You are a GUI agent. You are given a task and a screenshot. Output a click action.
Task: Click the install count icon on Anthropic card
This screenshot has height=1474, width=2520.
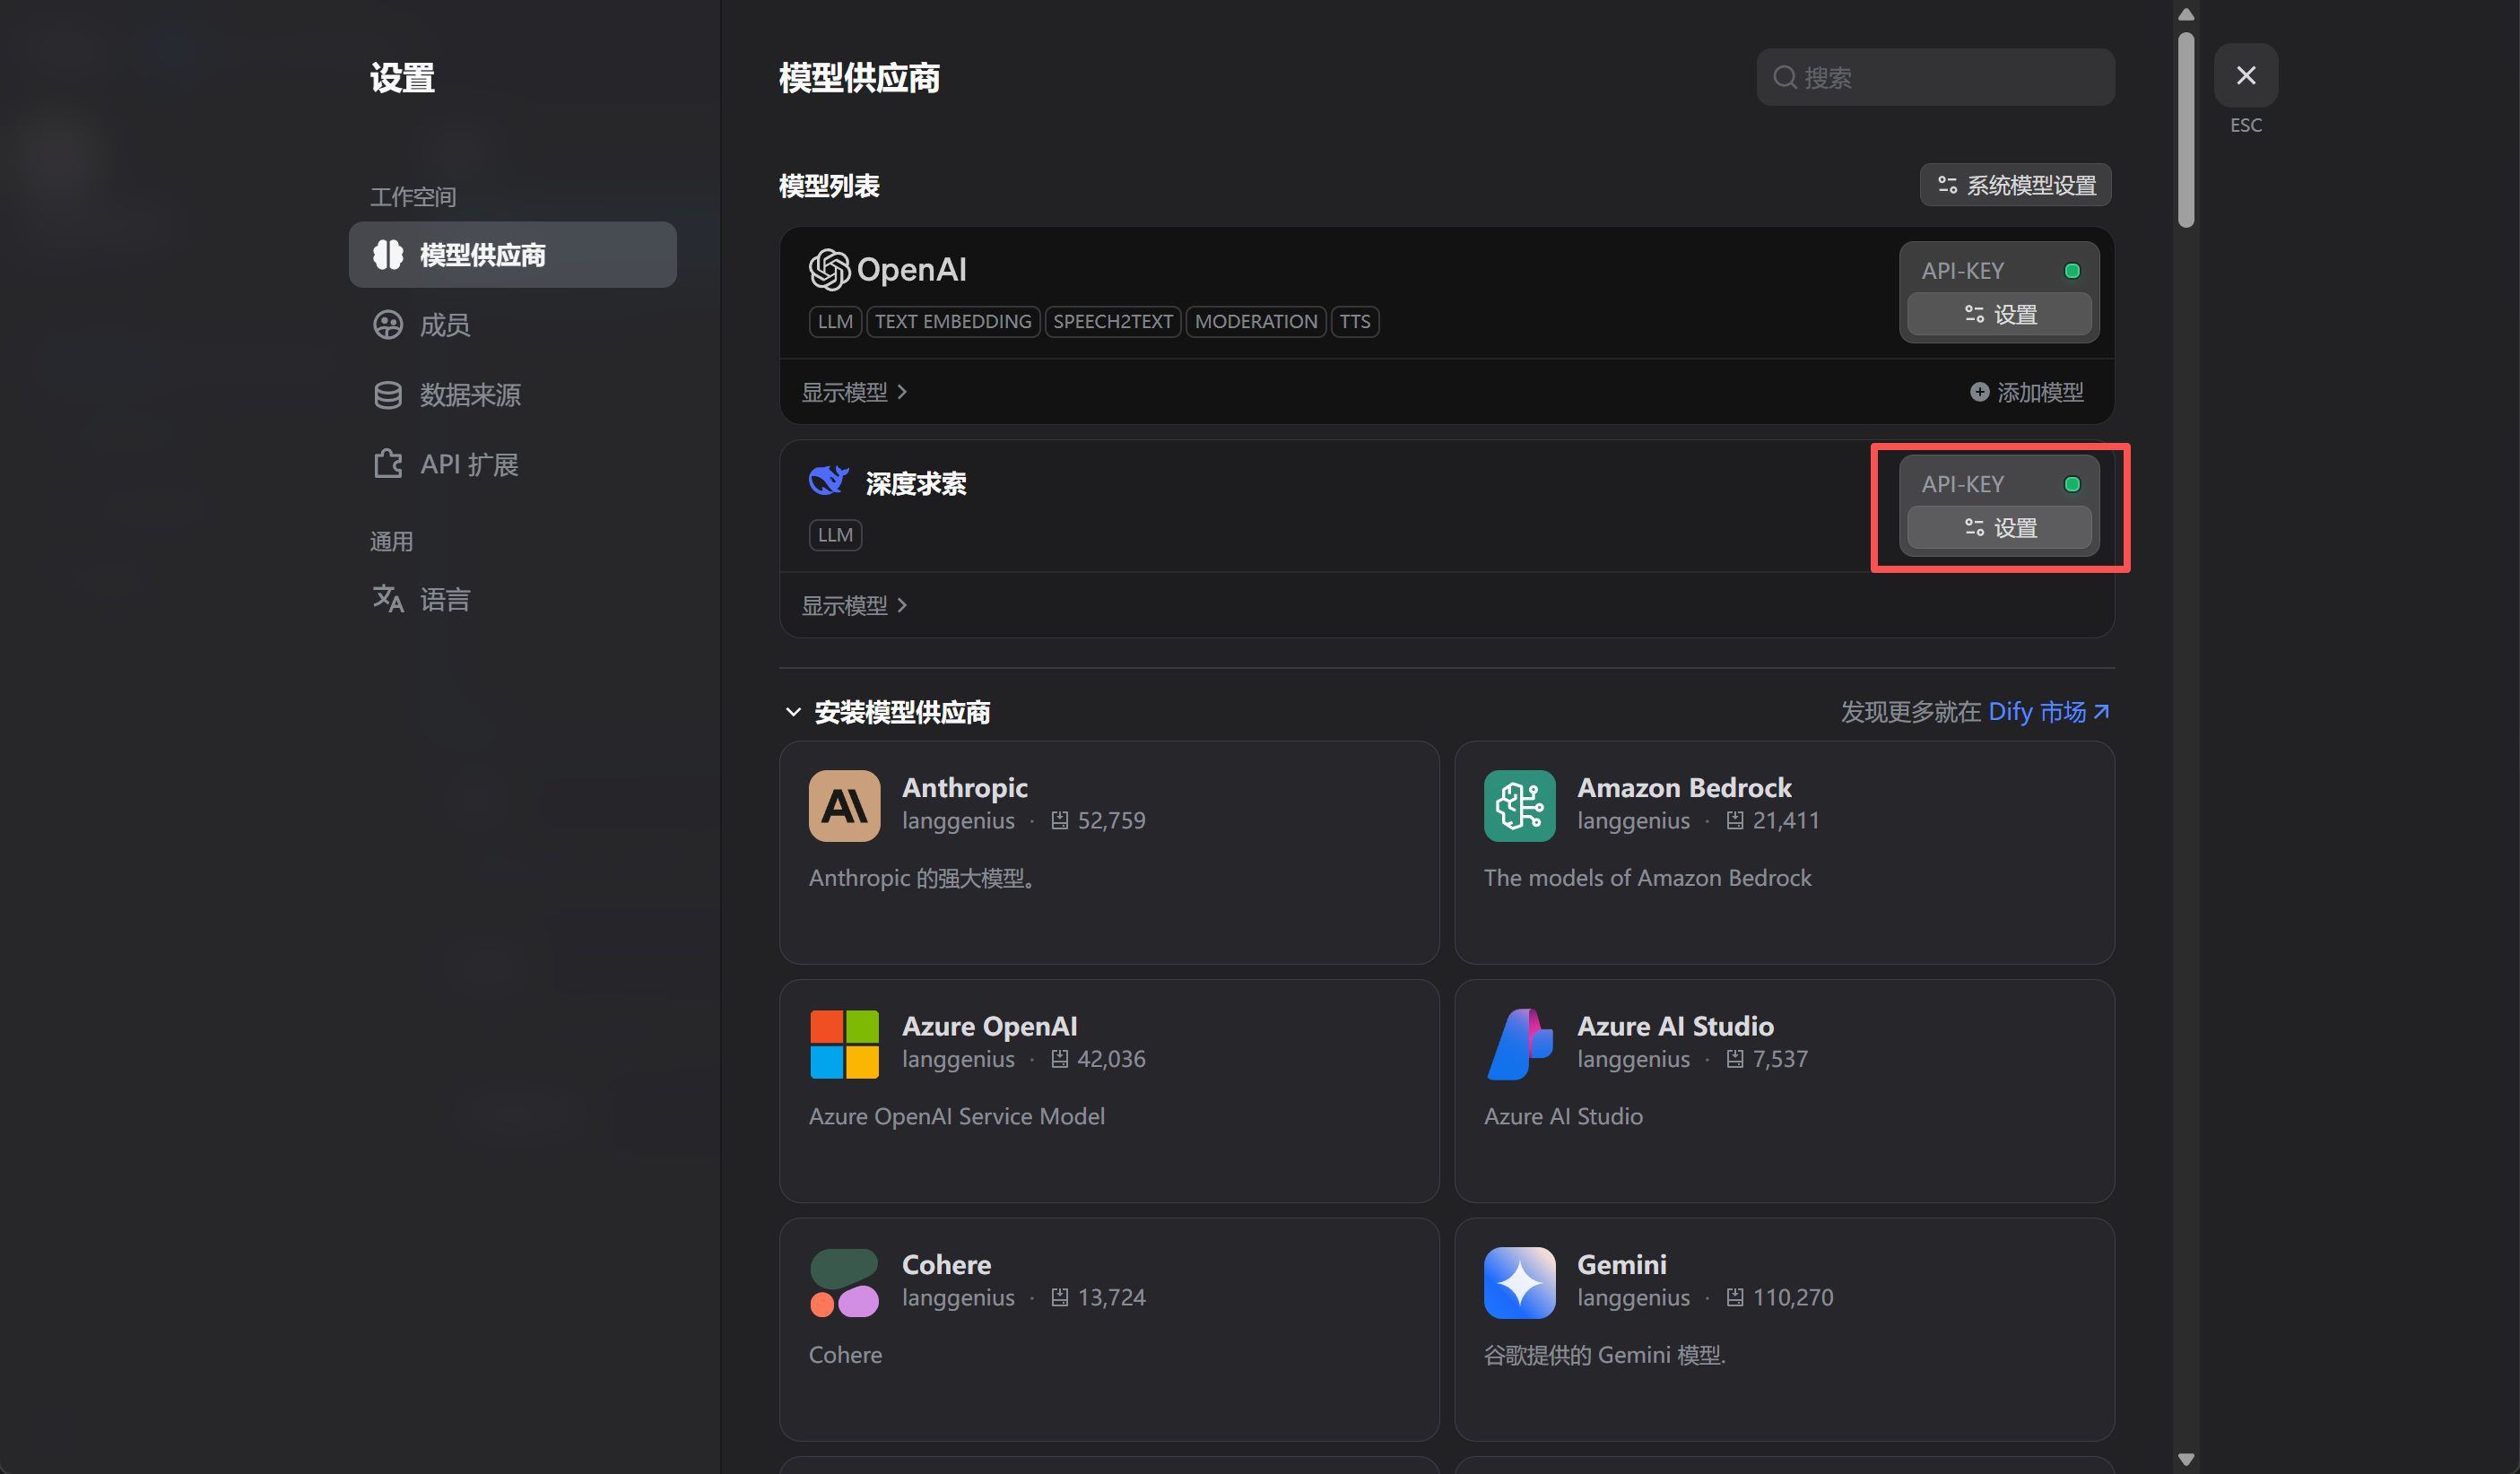point(1060,821)
